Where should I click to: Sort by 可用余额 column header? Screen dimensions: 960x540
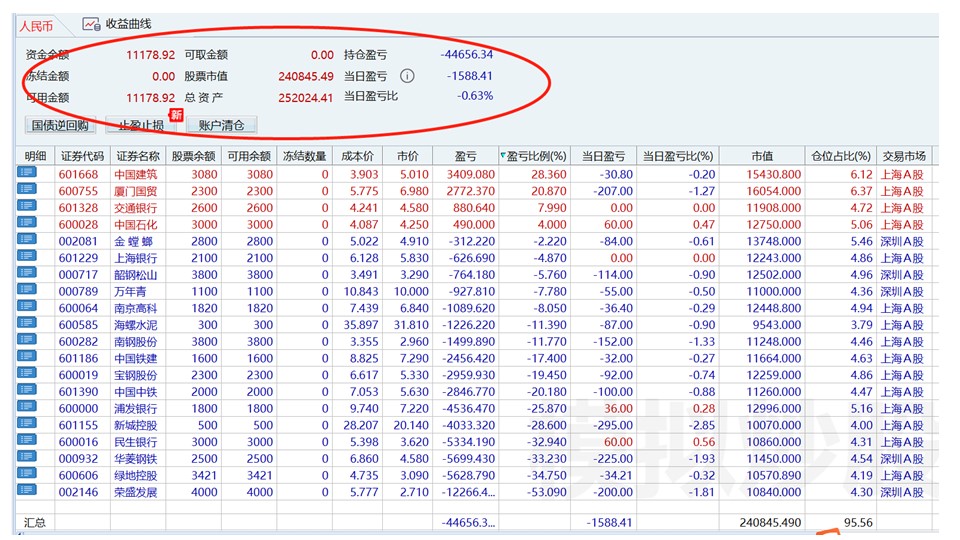249,156
